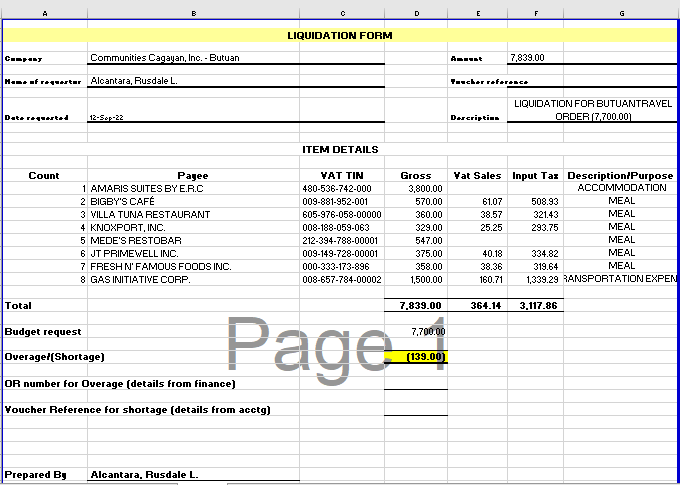This screenshot has height=485, width=680.
Task: Click TIN 009-881-952-001
Action: (342, 202)
